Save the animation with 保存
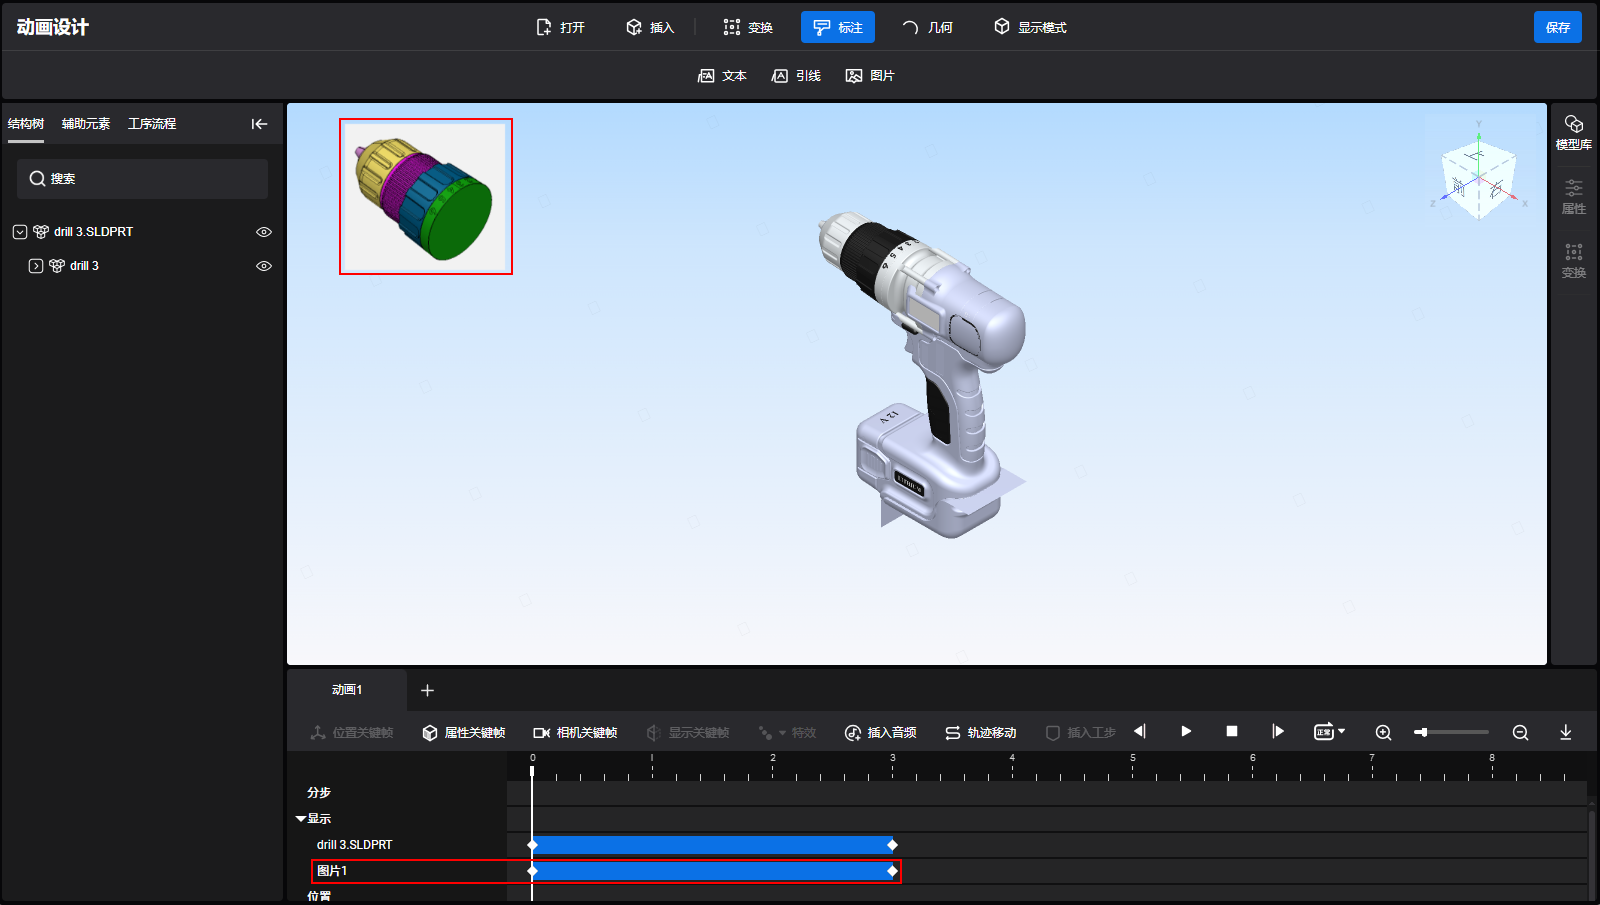The image size is (1600, 905). coord(1558,27)
